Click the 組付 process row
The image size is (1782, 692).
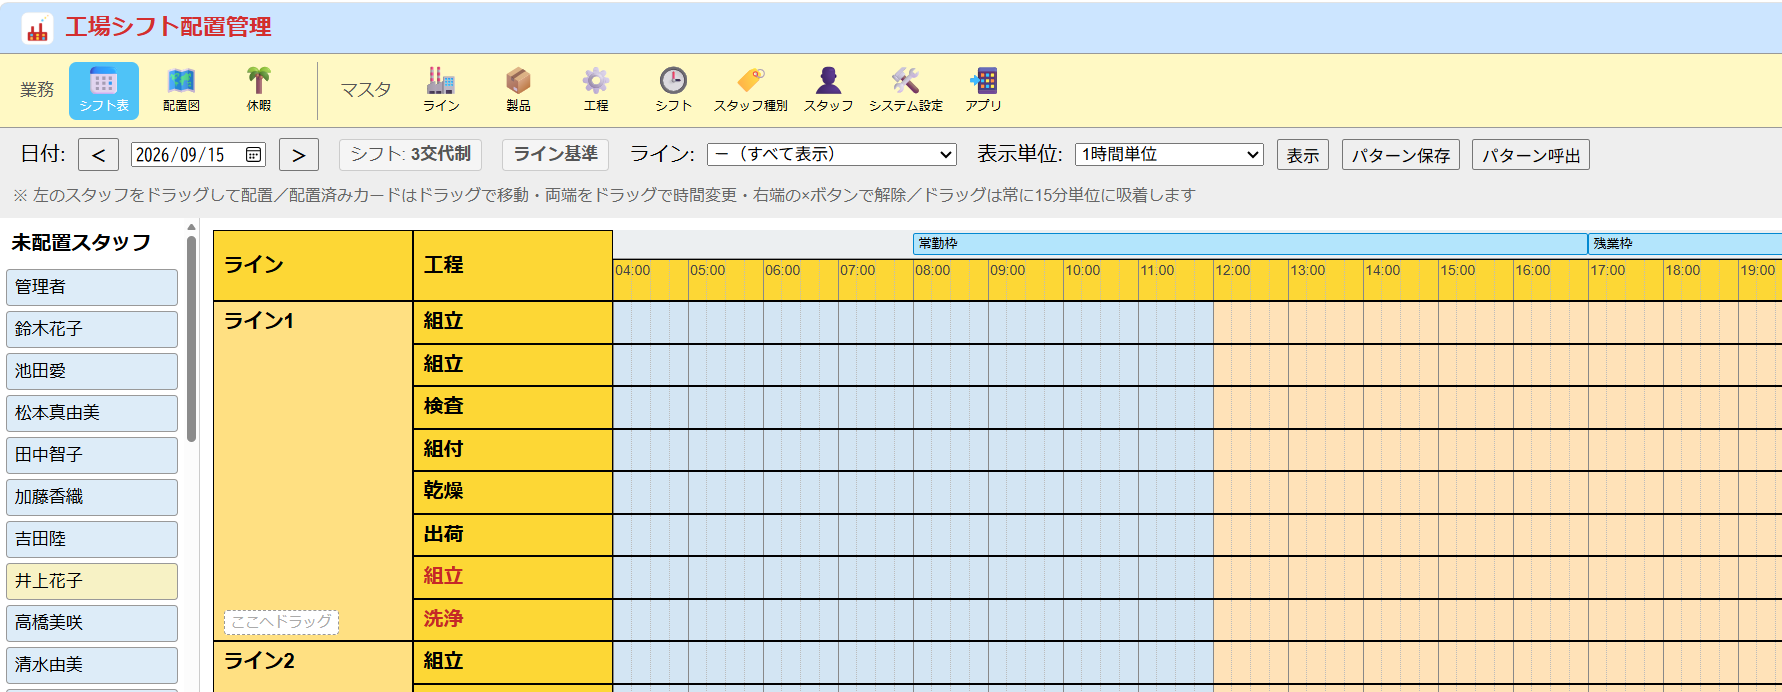coord(513,450)
